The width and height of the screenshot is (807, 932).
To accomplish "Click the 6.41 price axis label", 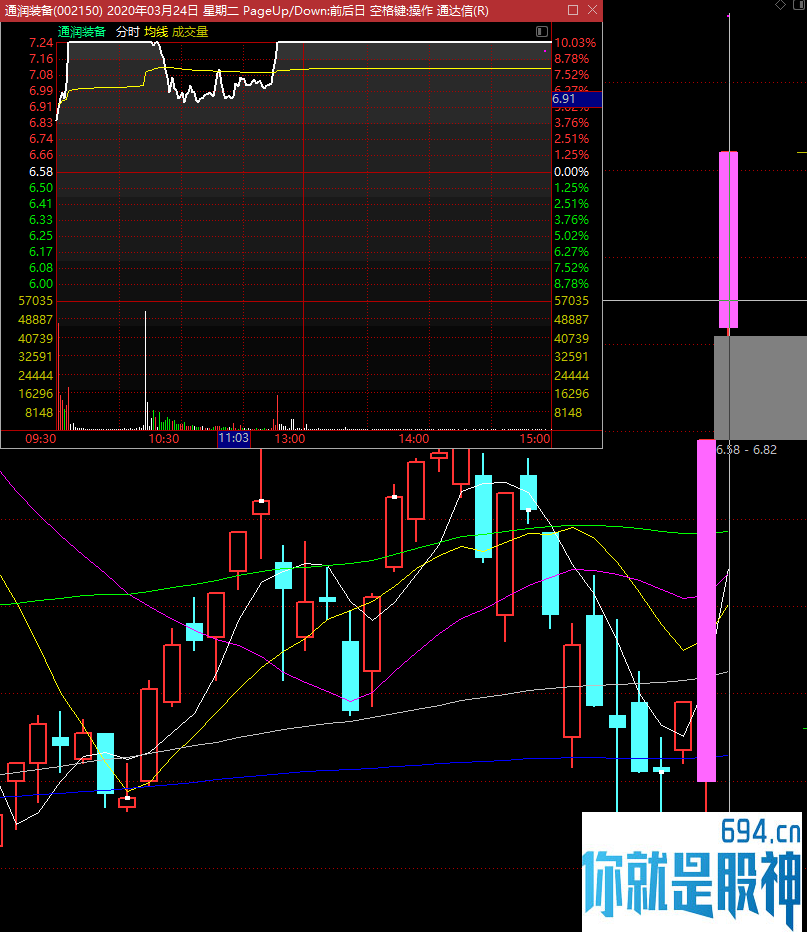I will coord(41,204).
